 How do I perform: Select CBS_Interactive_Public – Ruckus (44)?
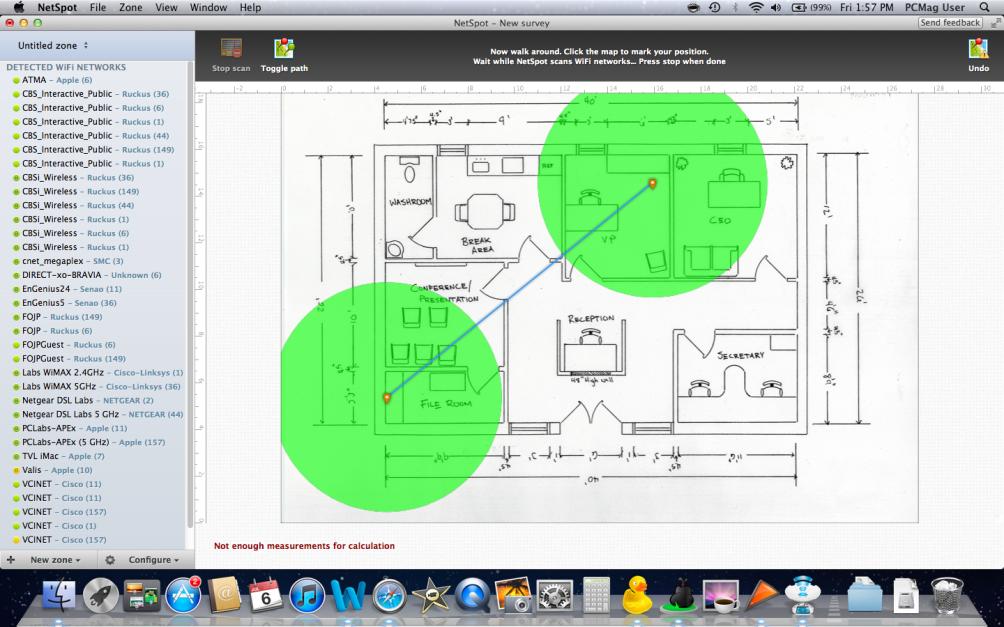(x=95, y=136)
